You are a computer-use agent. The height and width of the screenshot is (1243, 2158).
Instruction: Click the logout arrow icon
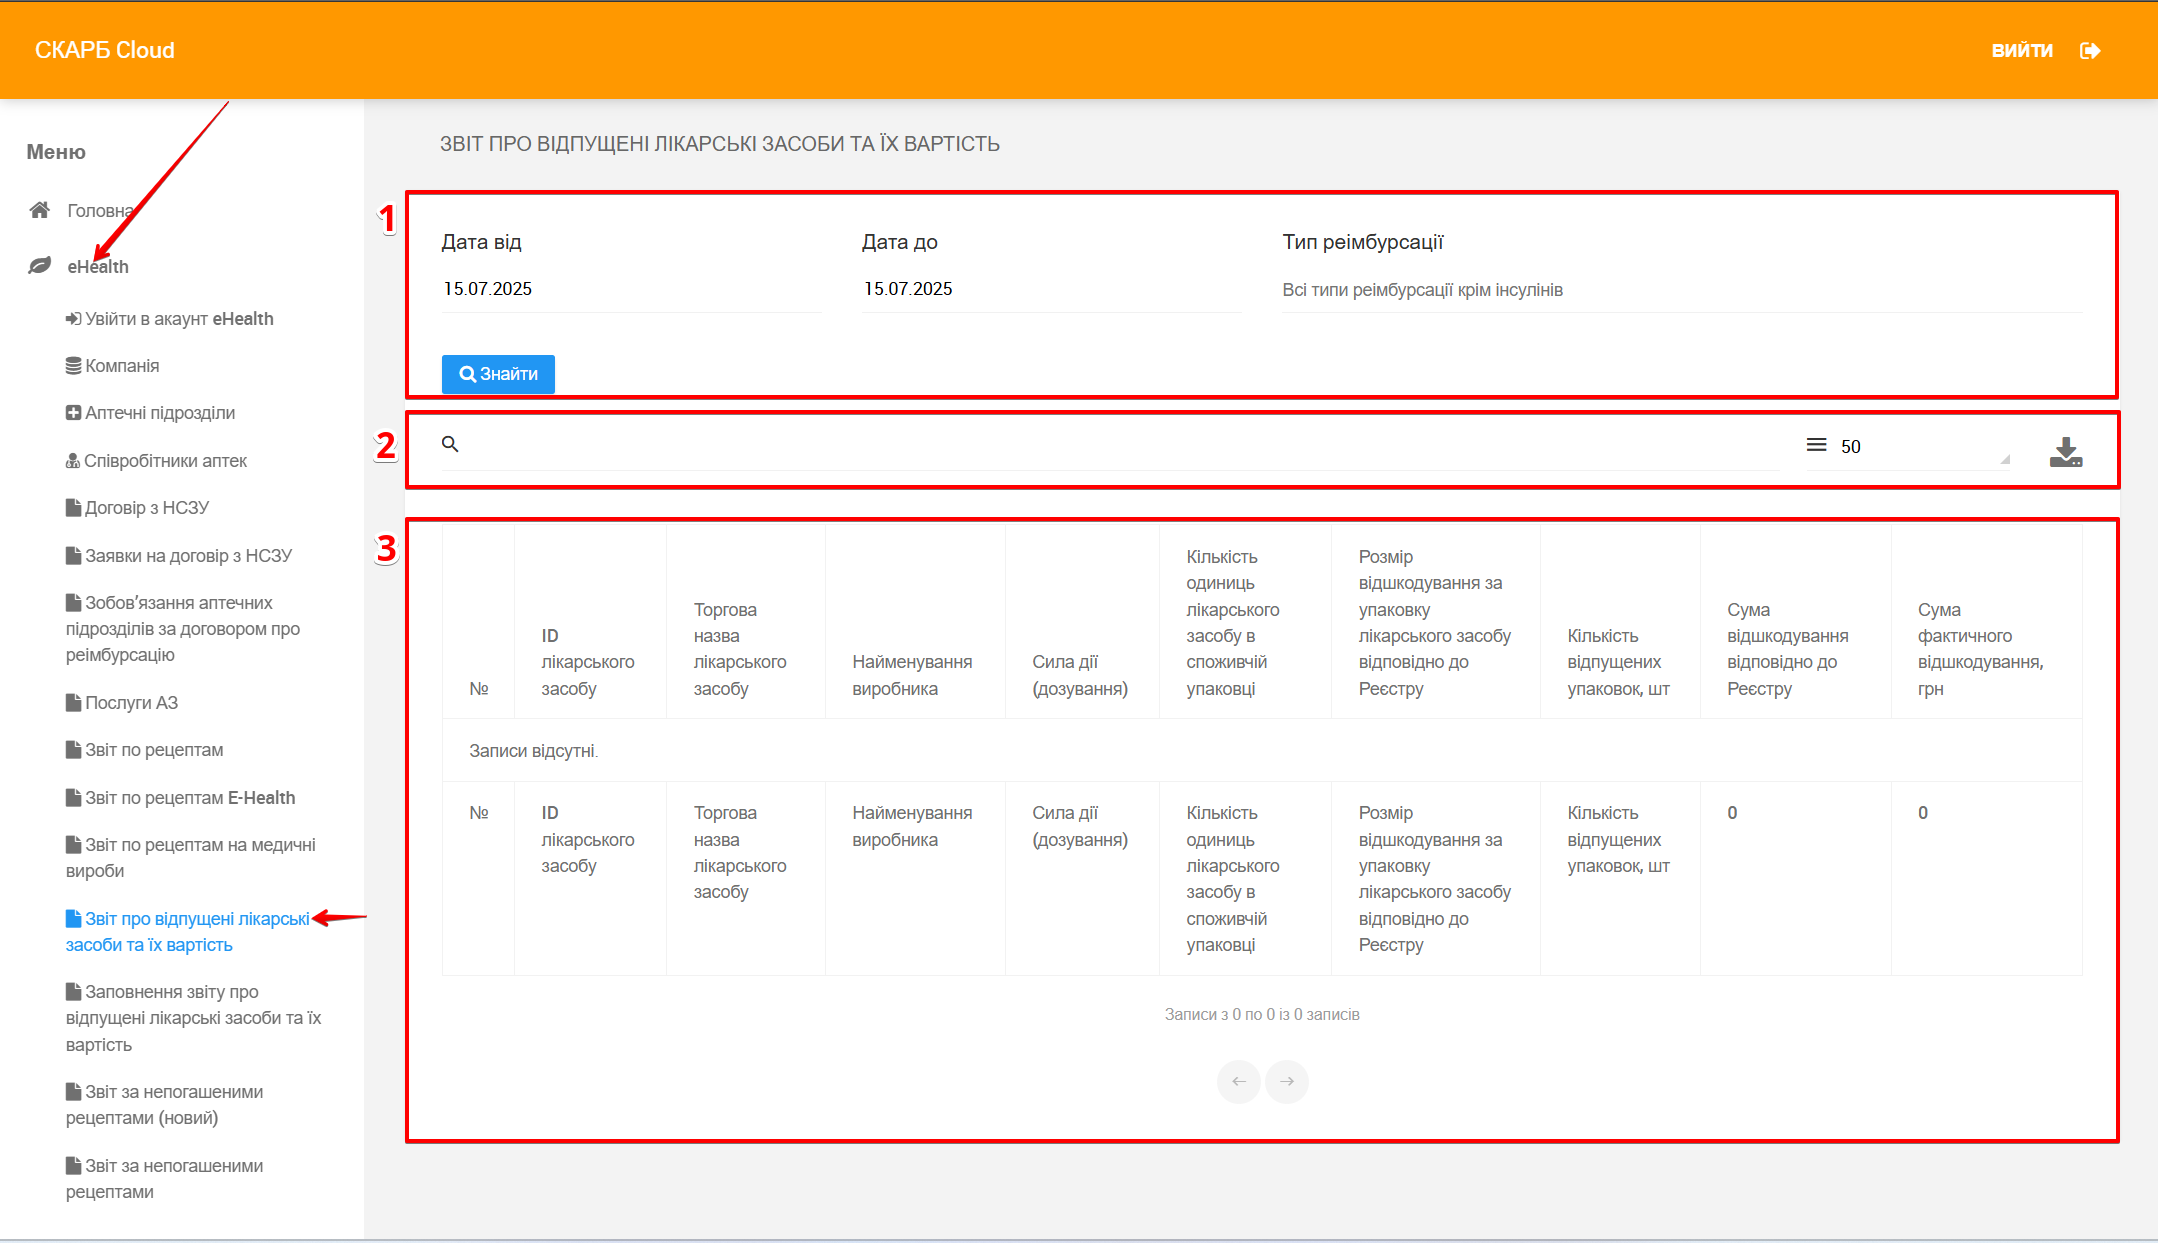tap(2089, 51)
